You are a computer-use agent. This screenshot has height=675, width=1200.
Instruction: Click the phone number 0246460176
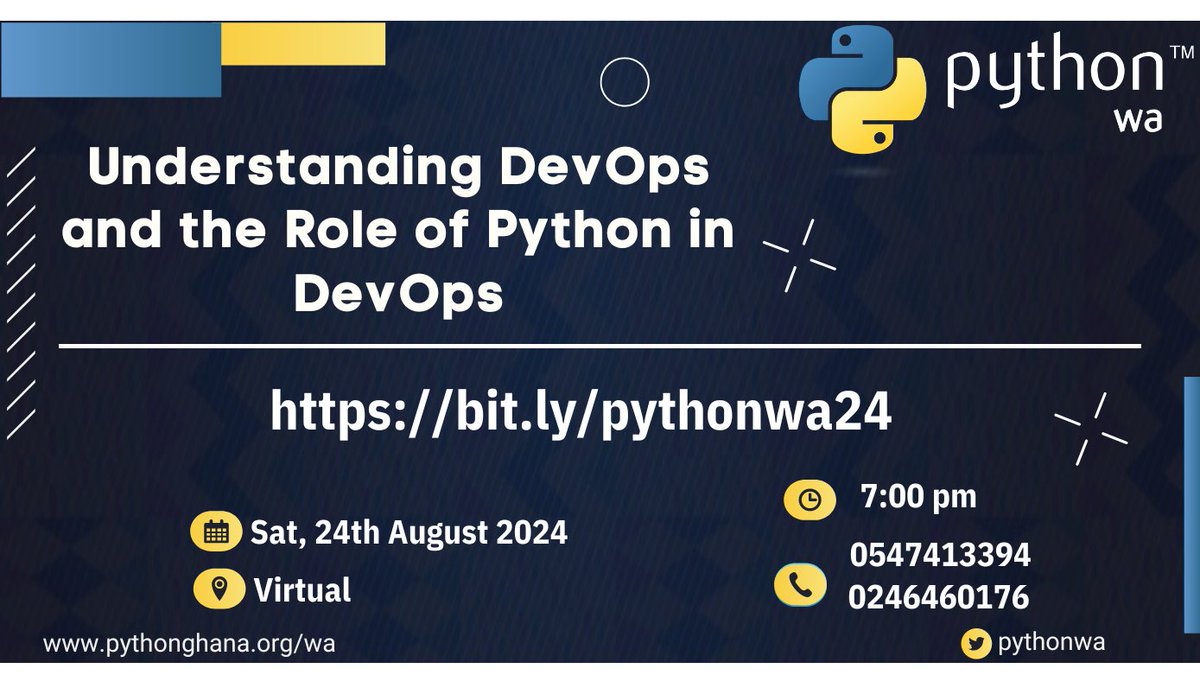(938, 597)
